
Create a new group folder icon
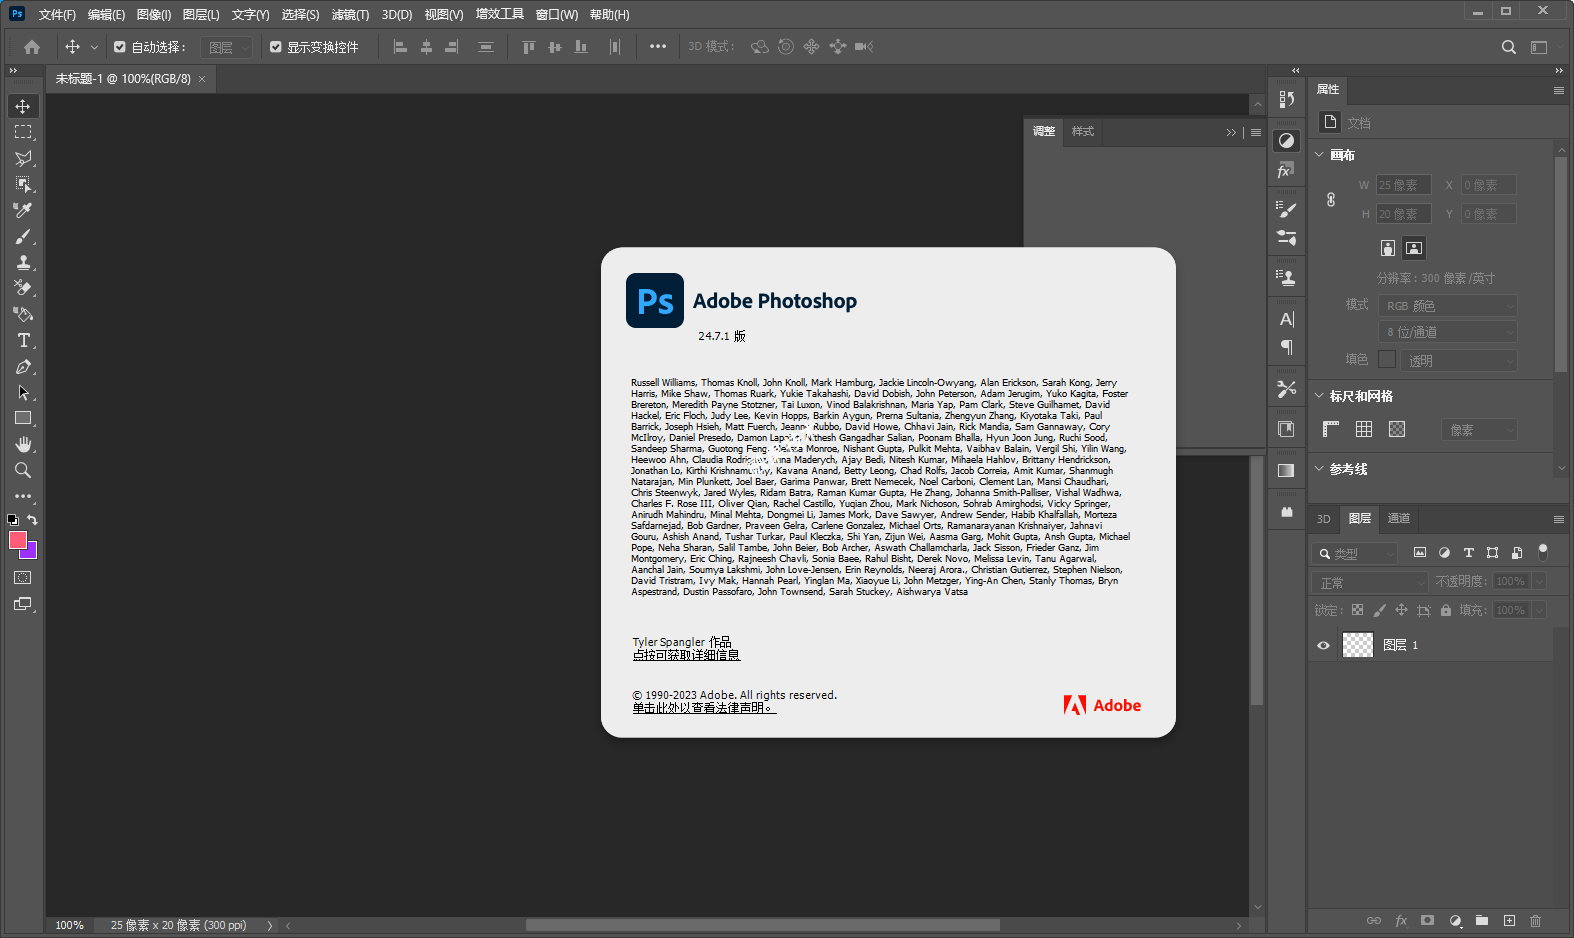coord(1482,920)
